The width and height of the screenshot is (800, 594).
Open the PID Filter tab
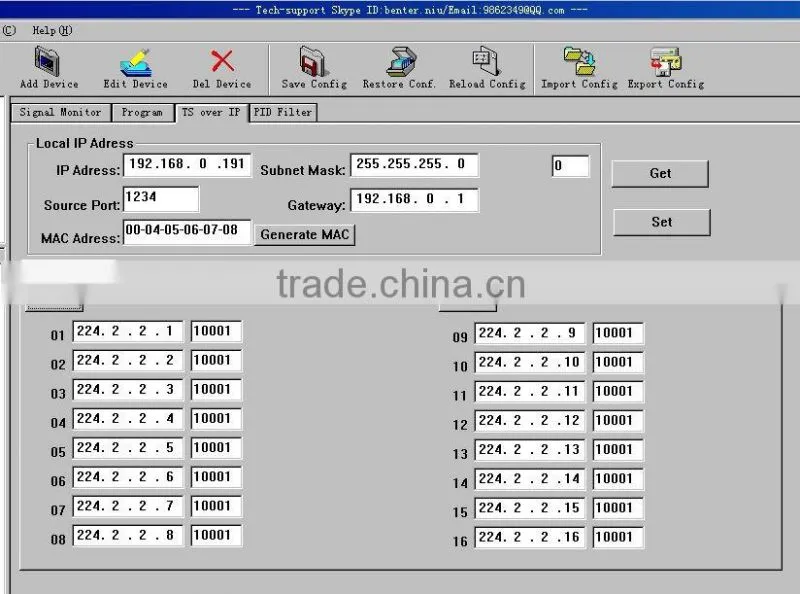[x=283, y=112]
